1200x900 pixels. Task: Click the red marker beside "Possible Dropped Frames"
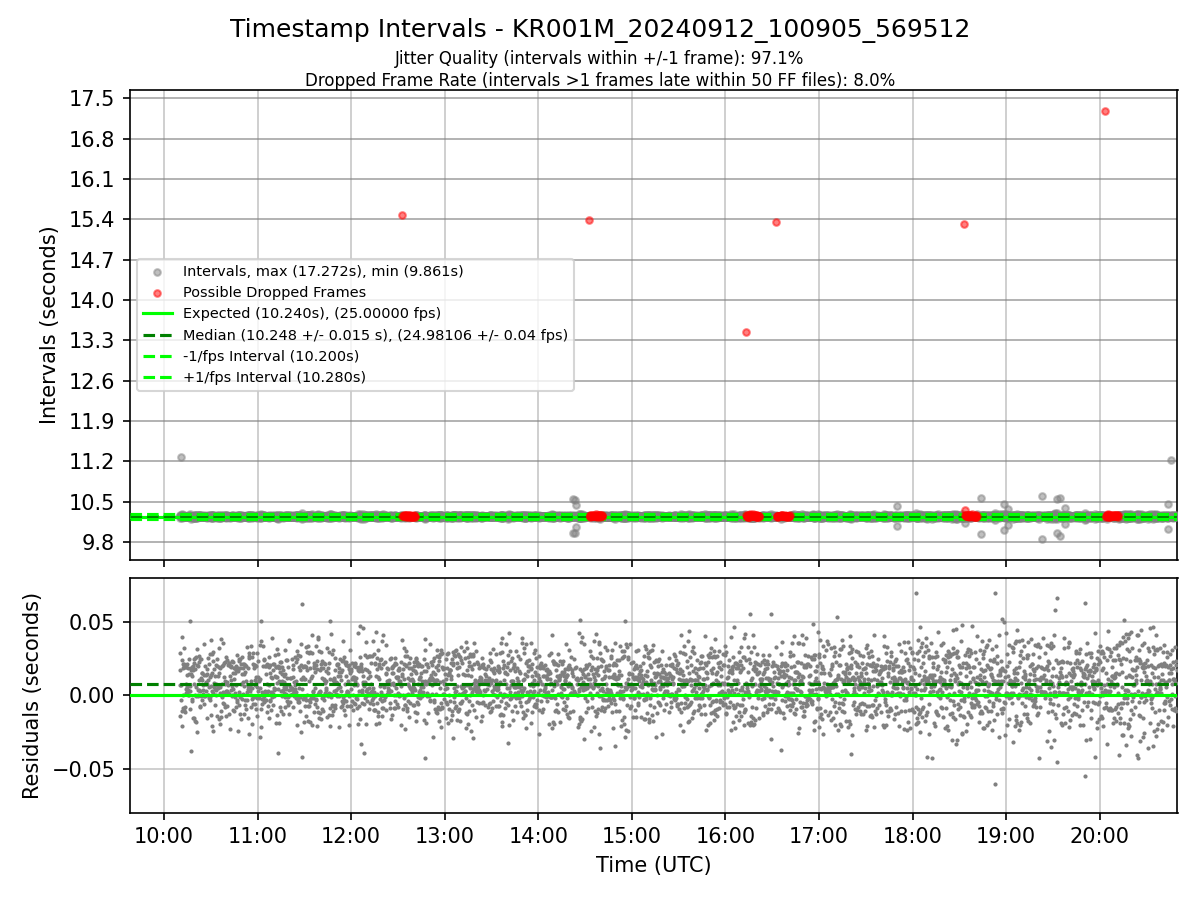[x=156, y=293]
